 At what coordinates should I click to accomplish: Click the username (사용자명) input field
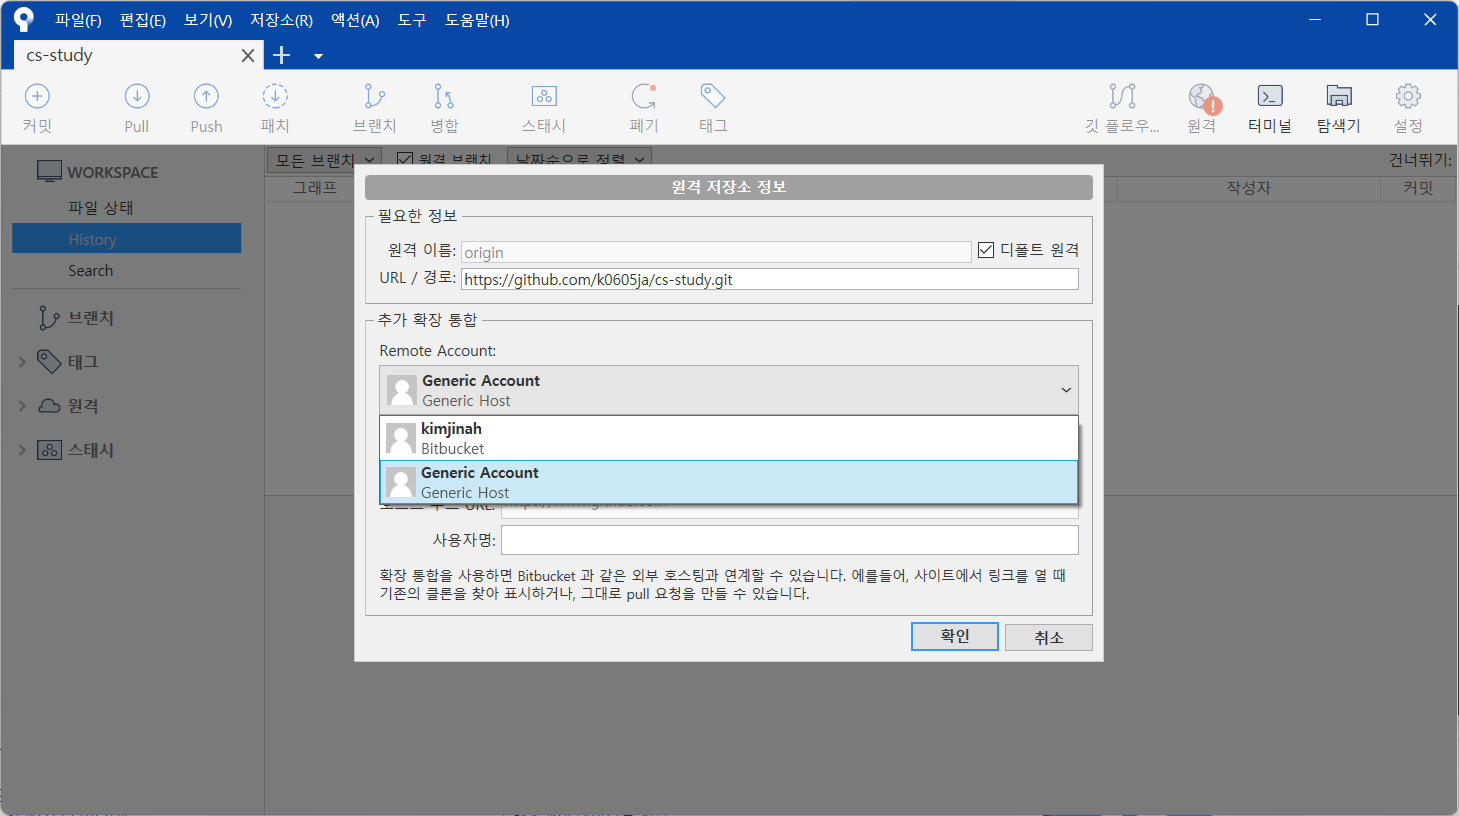point(790,540)
